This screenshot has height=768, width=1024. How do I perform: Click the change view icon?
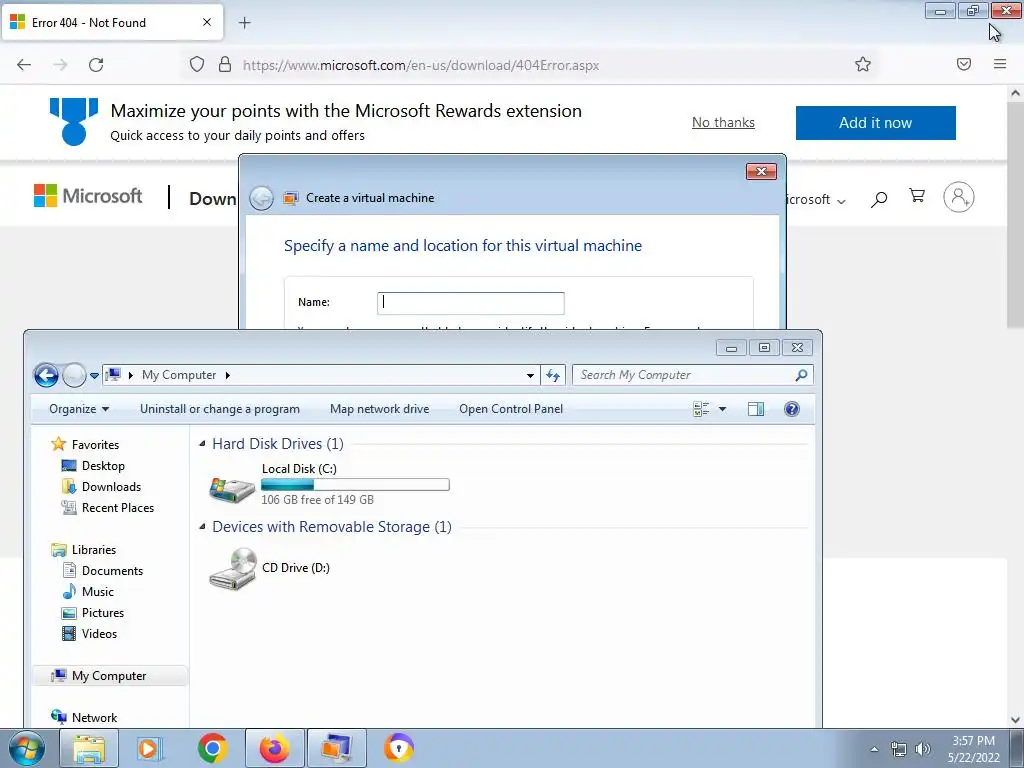tap(701, 409)
